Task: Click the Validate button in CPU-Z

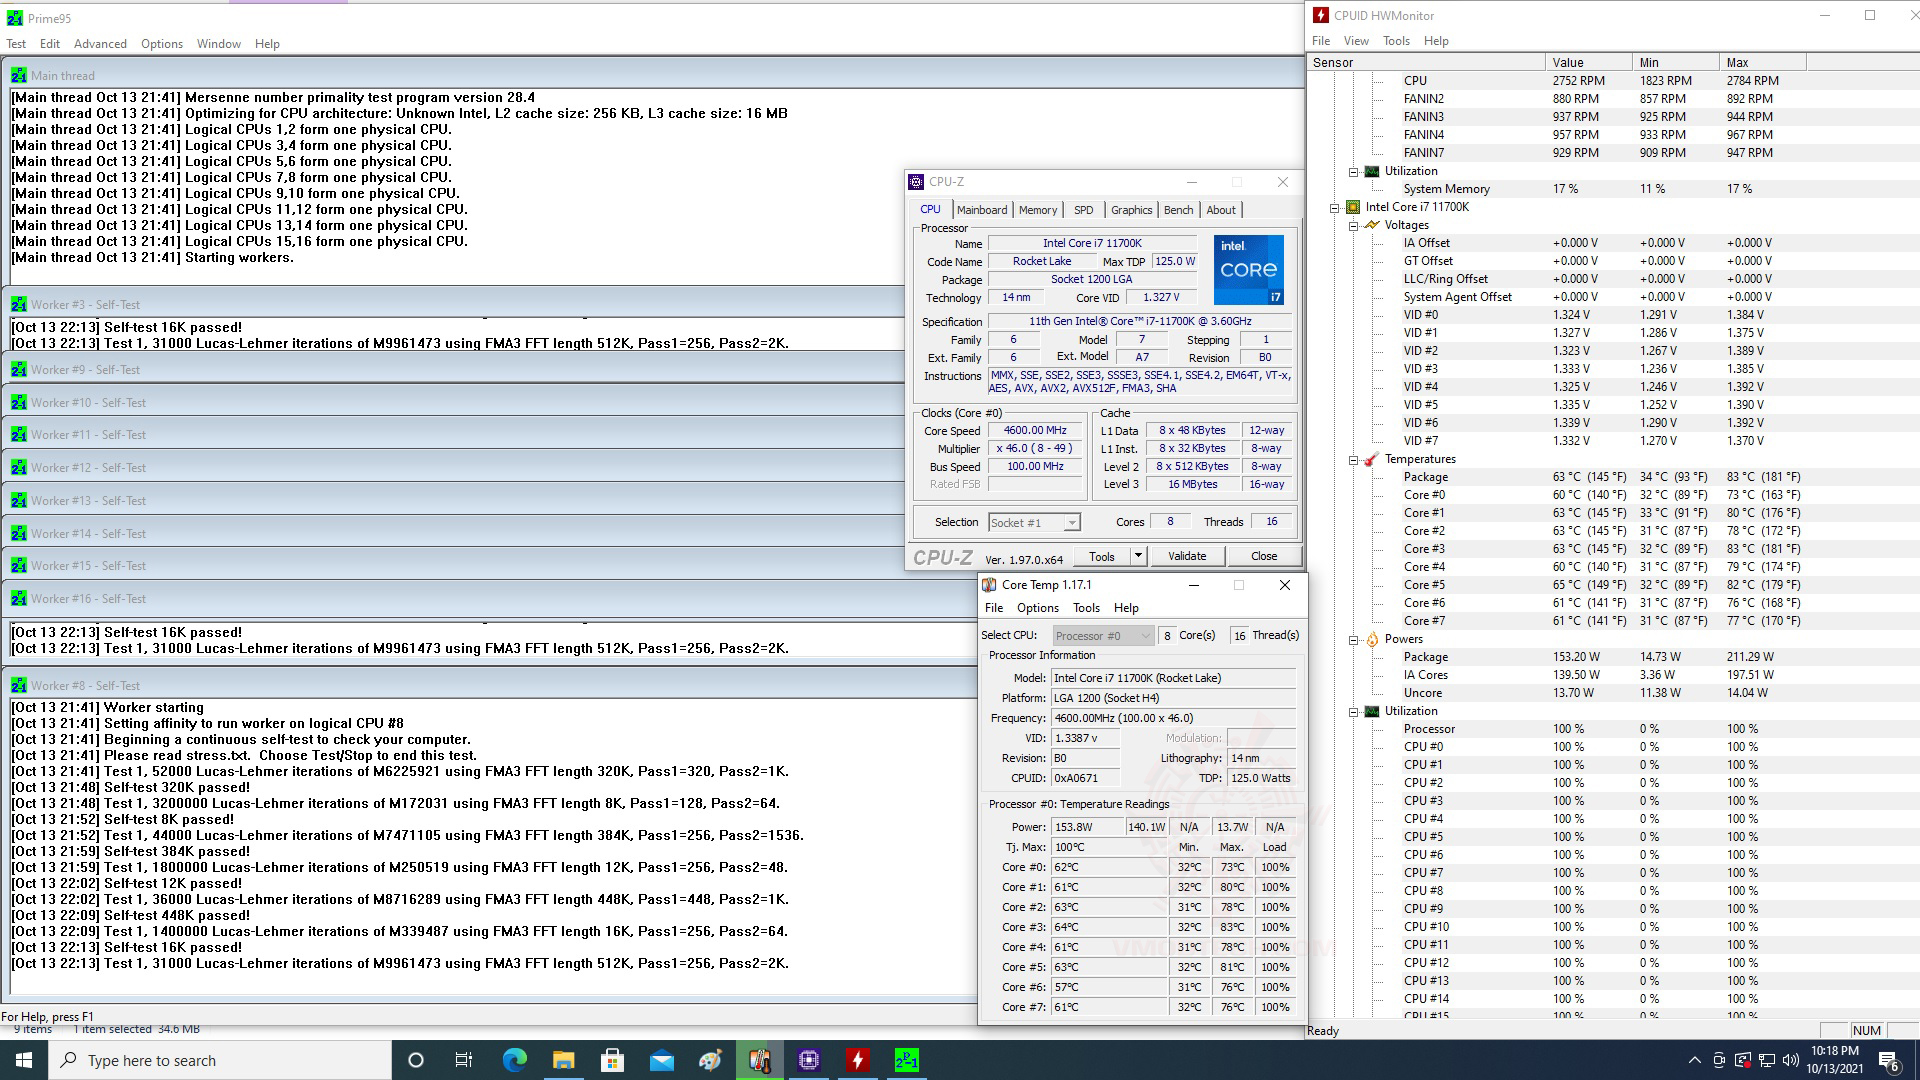Action: click(x=1187, y=556)
